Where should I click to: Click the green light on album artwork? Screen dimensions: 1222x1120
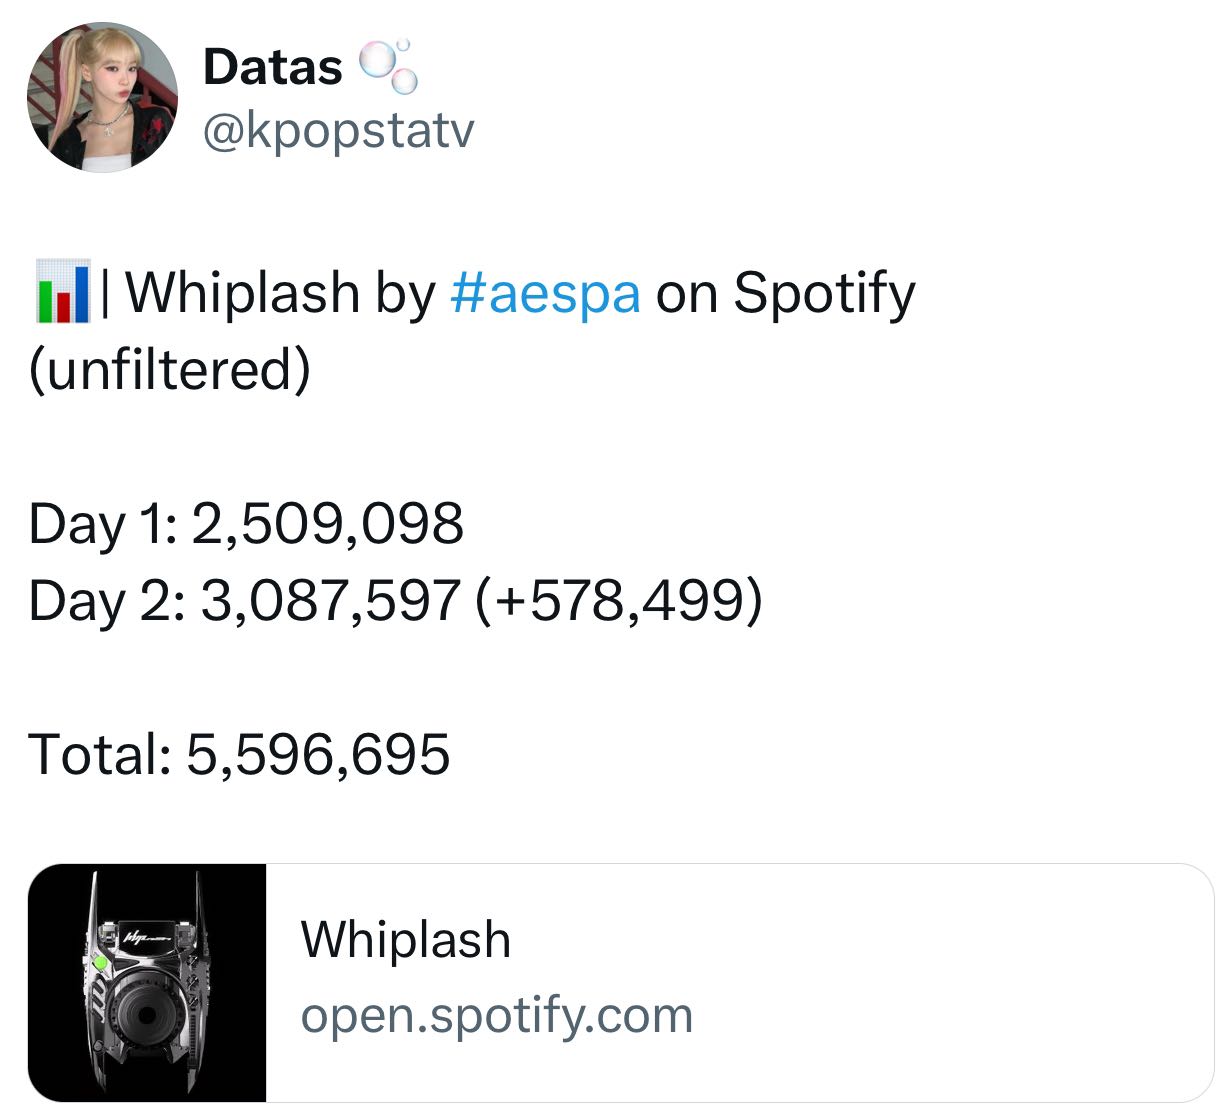[100, 963]
